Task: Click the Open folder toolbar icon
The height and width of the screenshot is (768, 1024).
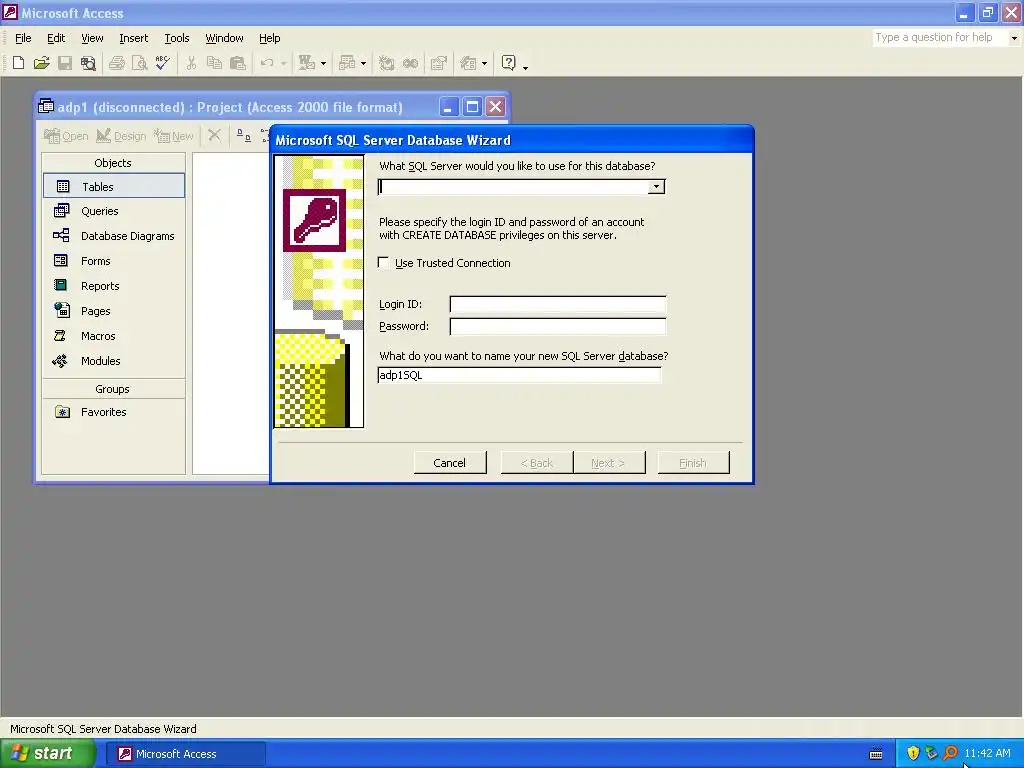Action: 41,63
